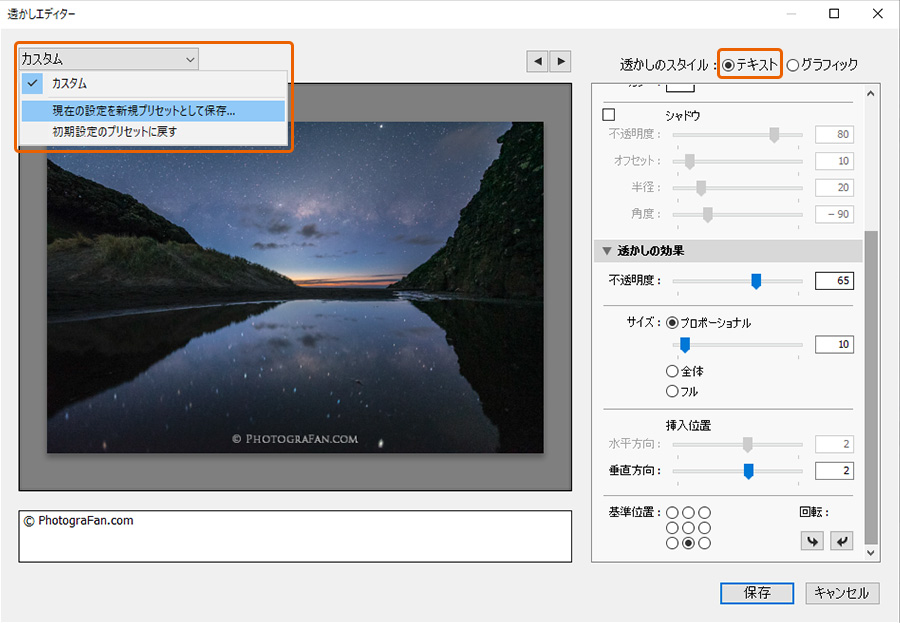Show next photo with right arrow button
This screenshot has width=900, height=623.
pos(561,61)
